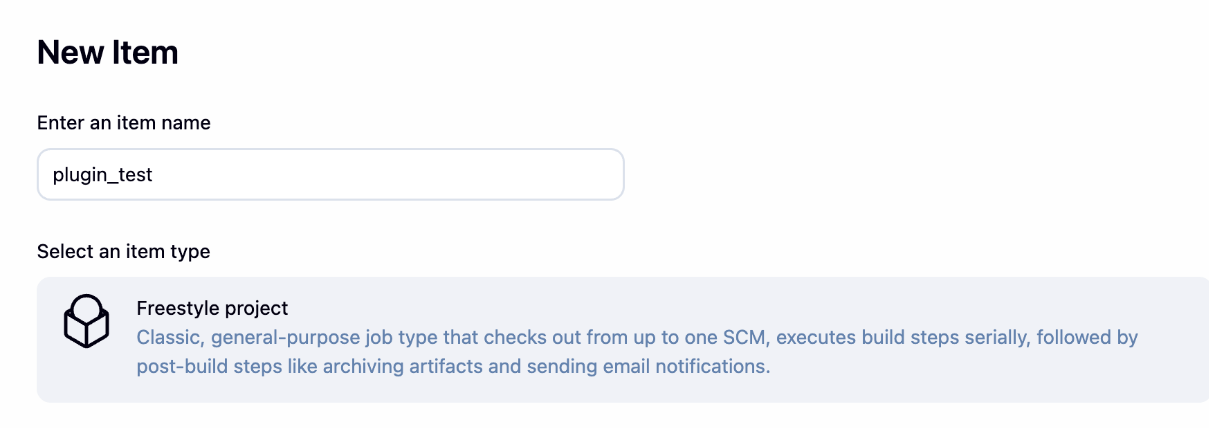Click the 'Select an item type' label
The image size is (1209, 428).
point(123,251)
